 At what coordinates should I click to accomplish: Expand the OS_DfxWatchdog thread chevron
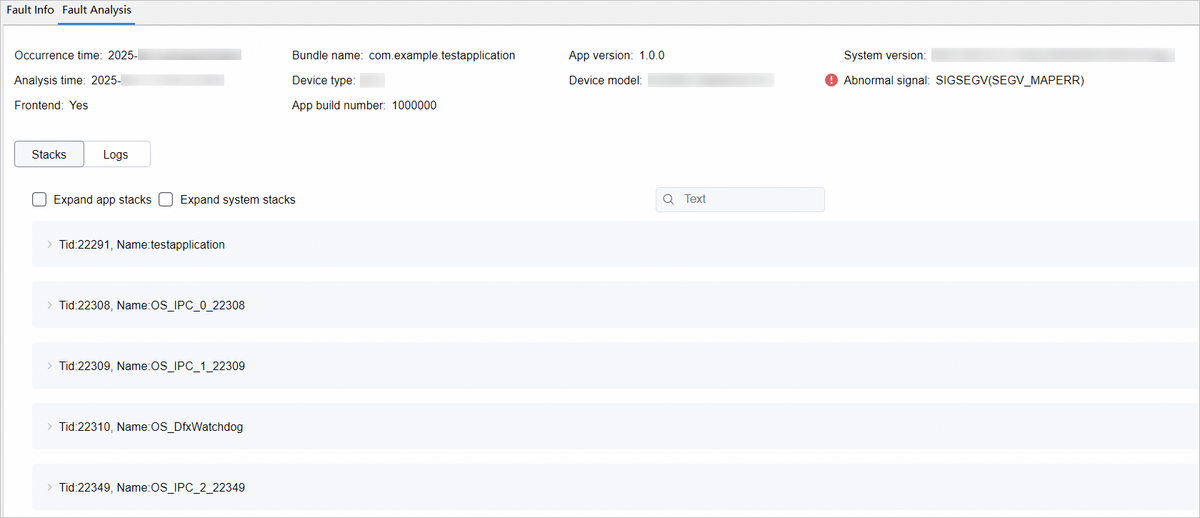coord(49,427)
